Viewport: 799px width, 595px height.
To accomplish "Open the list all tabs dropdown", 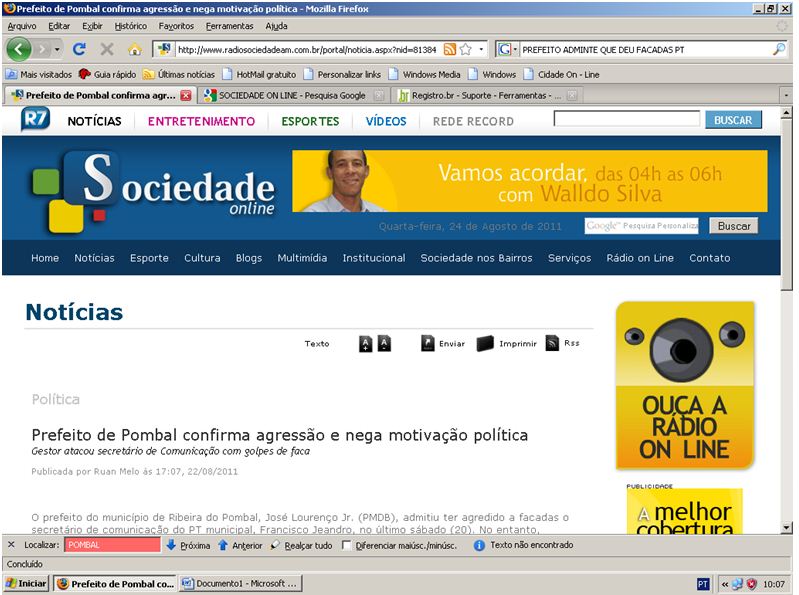I will pos(787,96).
